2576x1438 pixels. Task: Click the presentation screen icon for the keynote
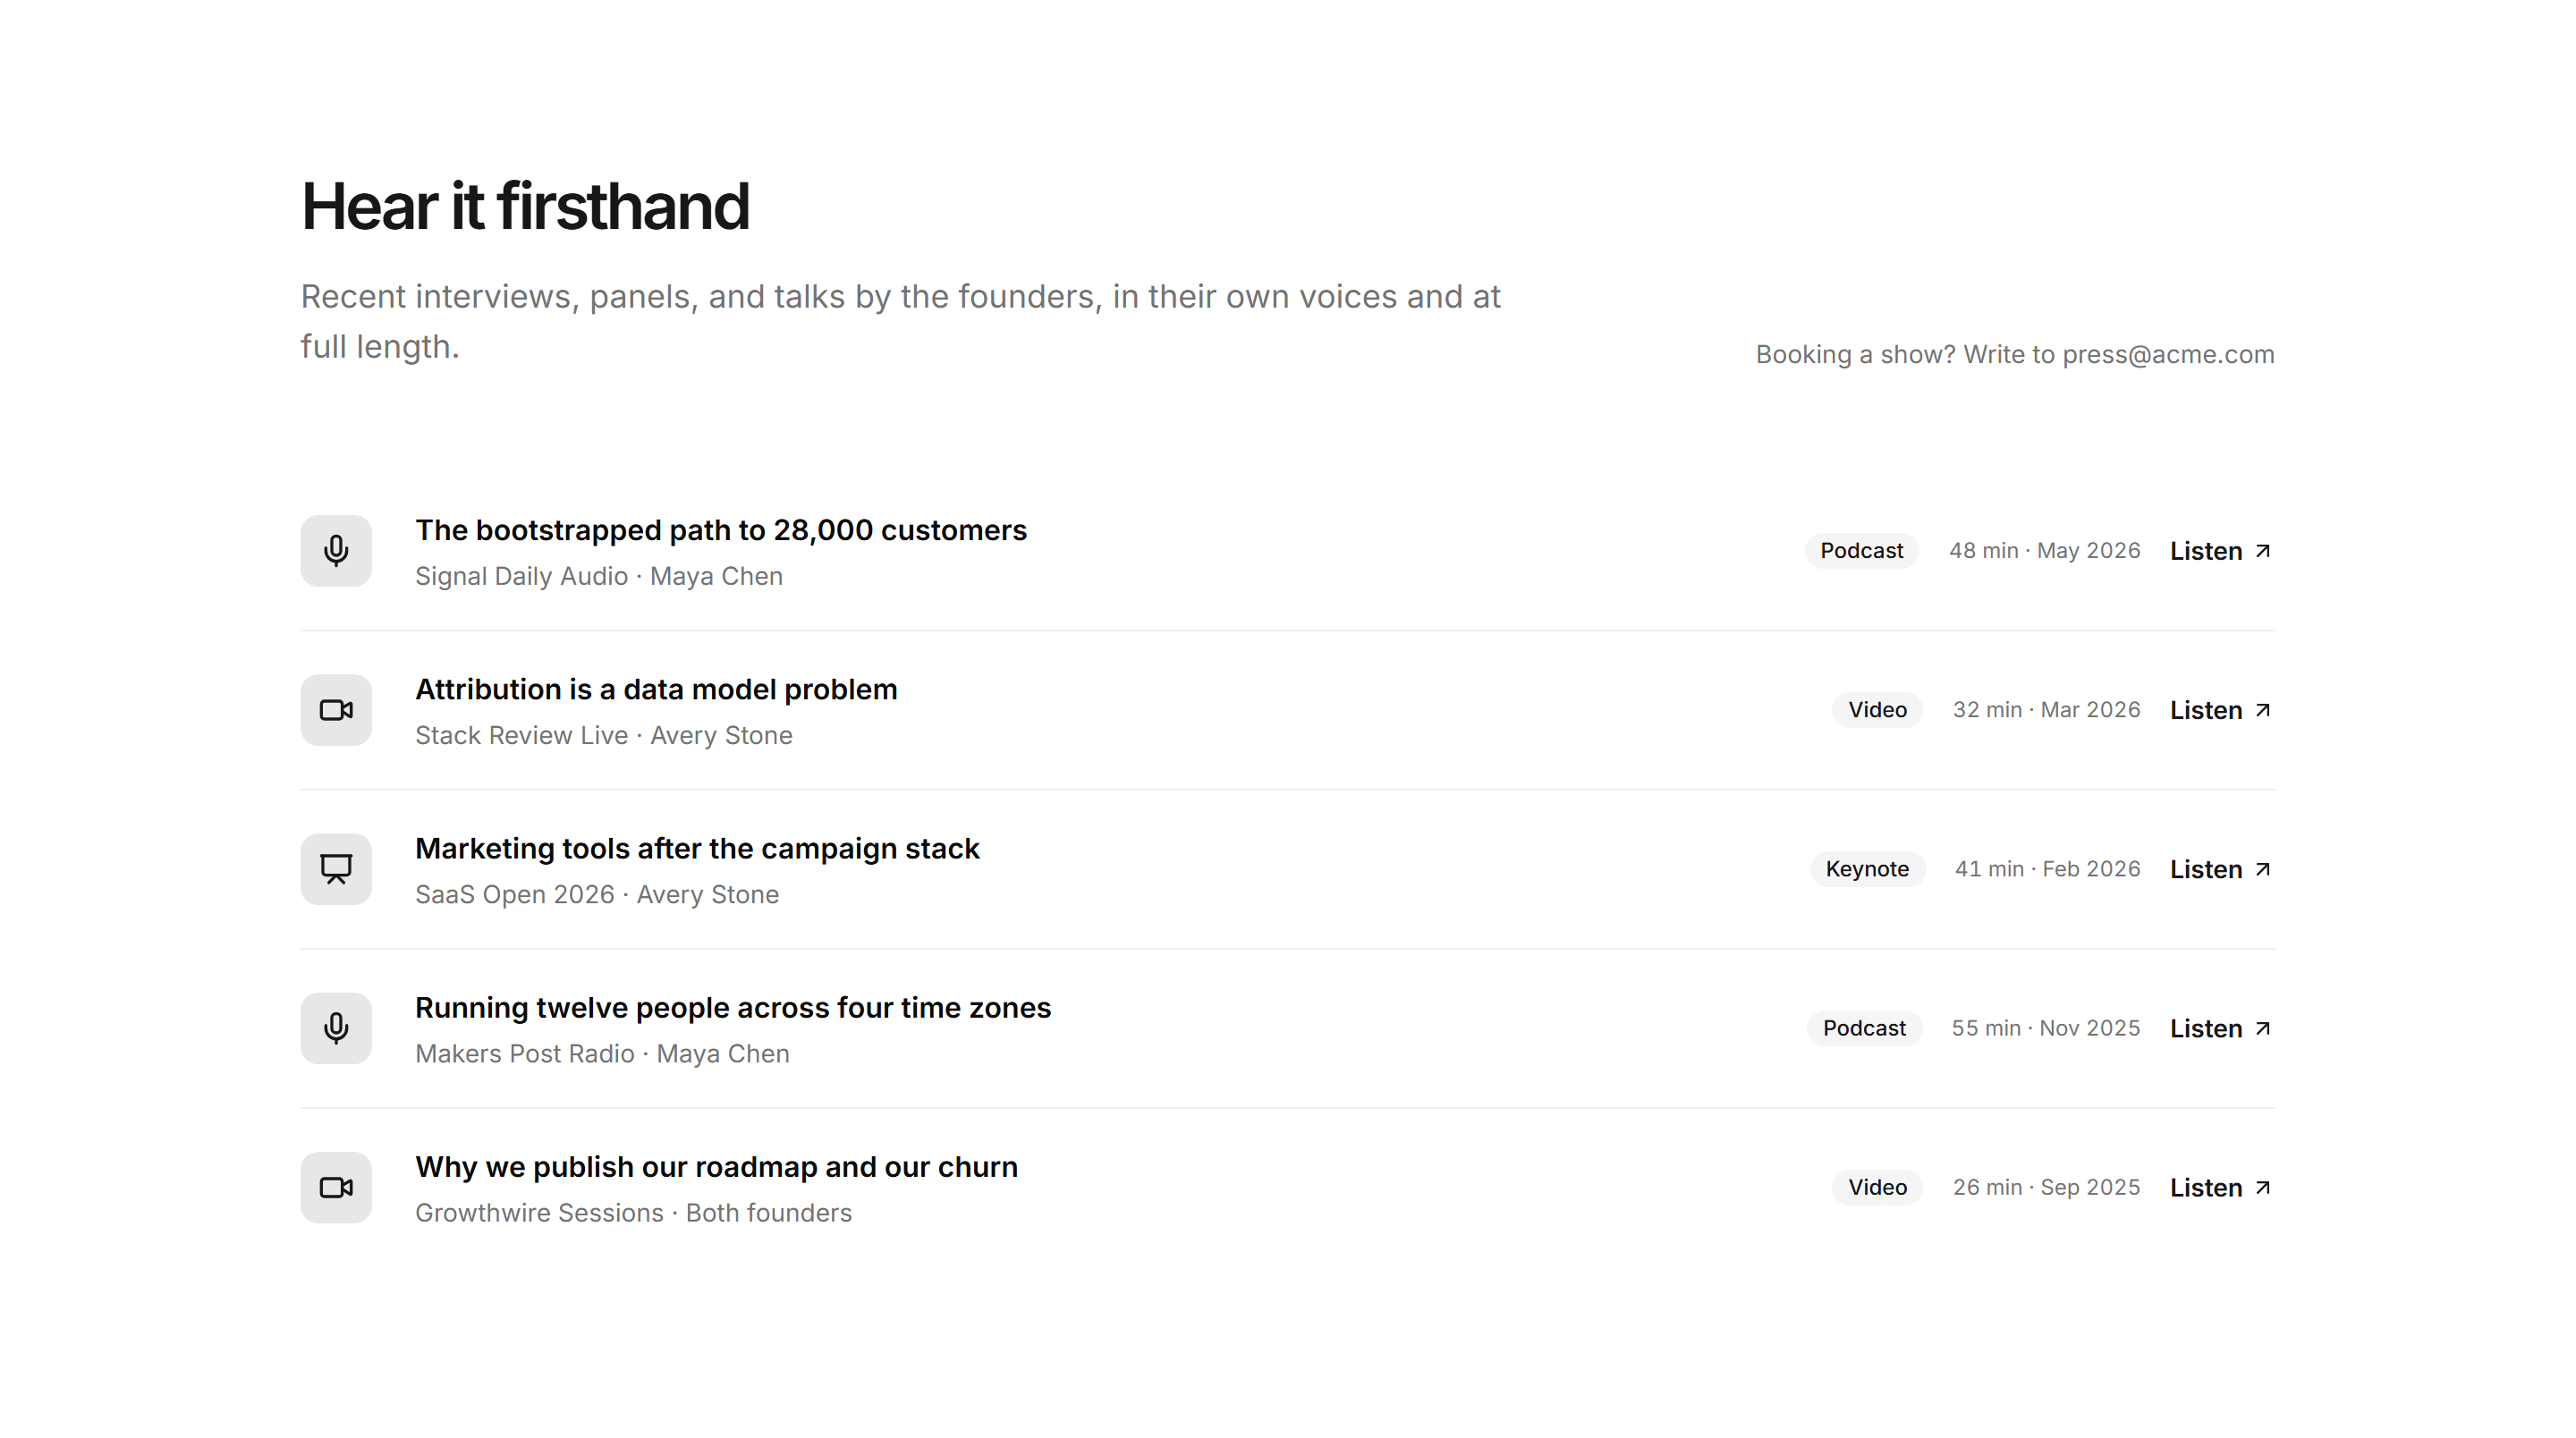[336, 868]
